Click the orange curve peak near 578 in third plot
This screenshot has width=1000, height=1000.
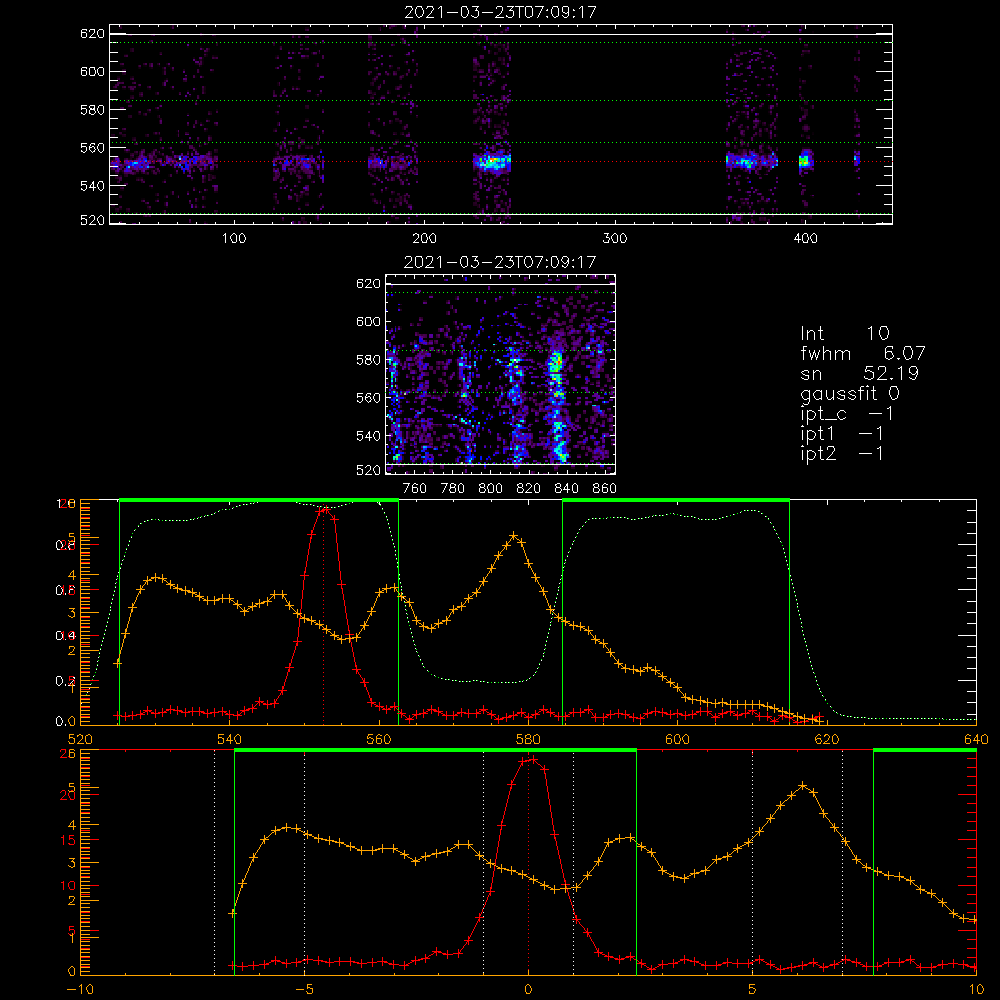(x=514, y=535)
